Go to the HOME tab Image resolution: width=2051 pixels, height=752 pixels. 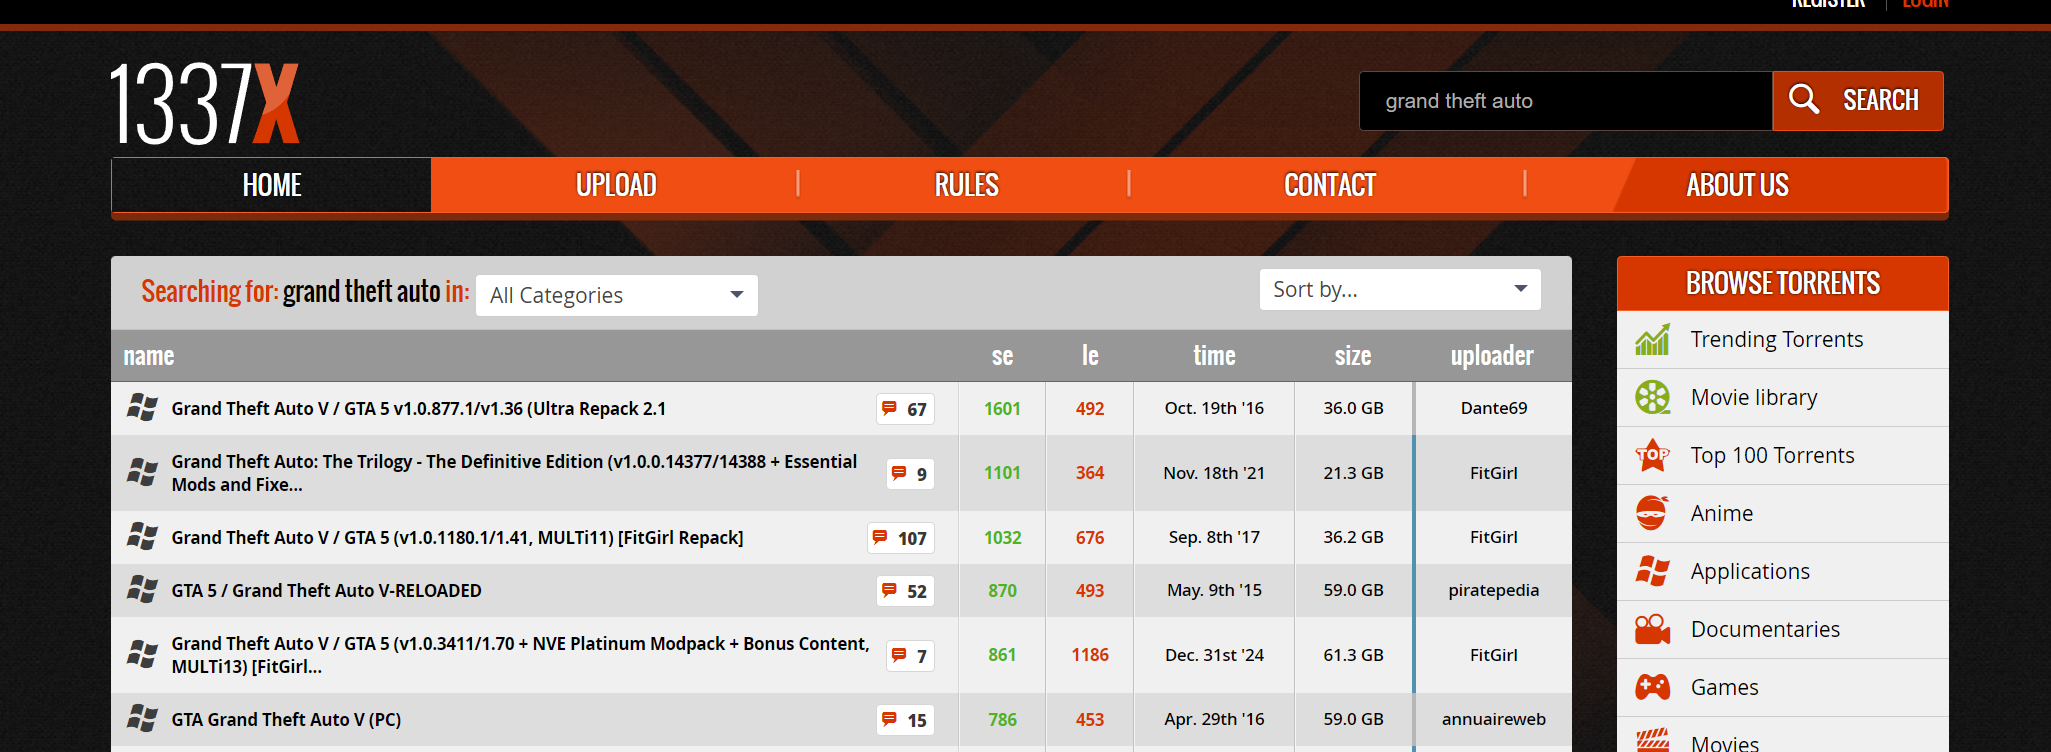pyautogui.click(x=272, y=185)
